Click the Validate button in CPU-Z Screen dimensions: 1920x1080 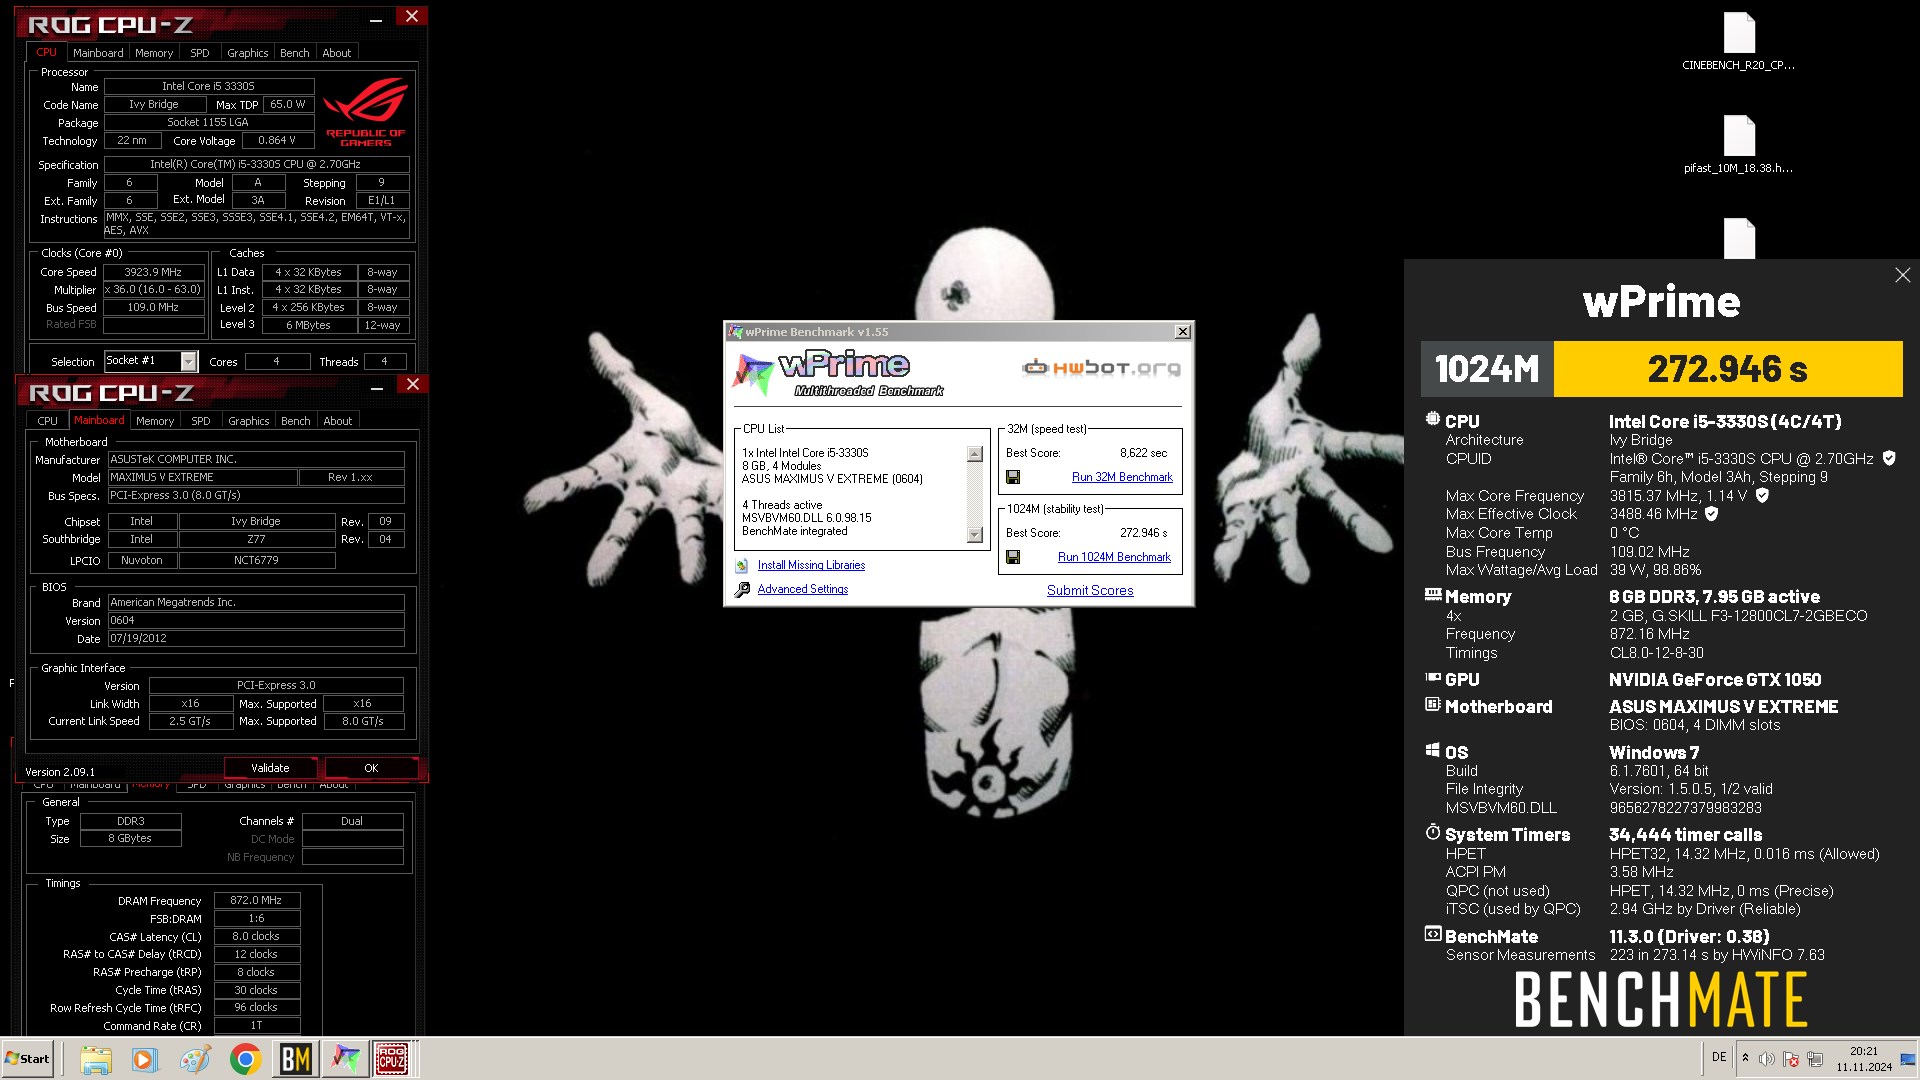pos(270,768)
